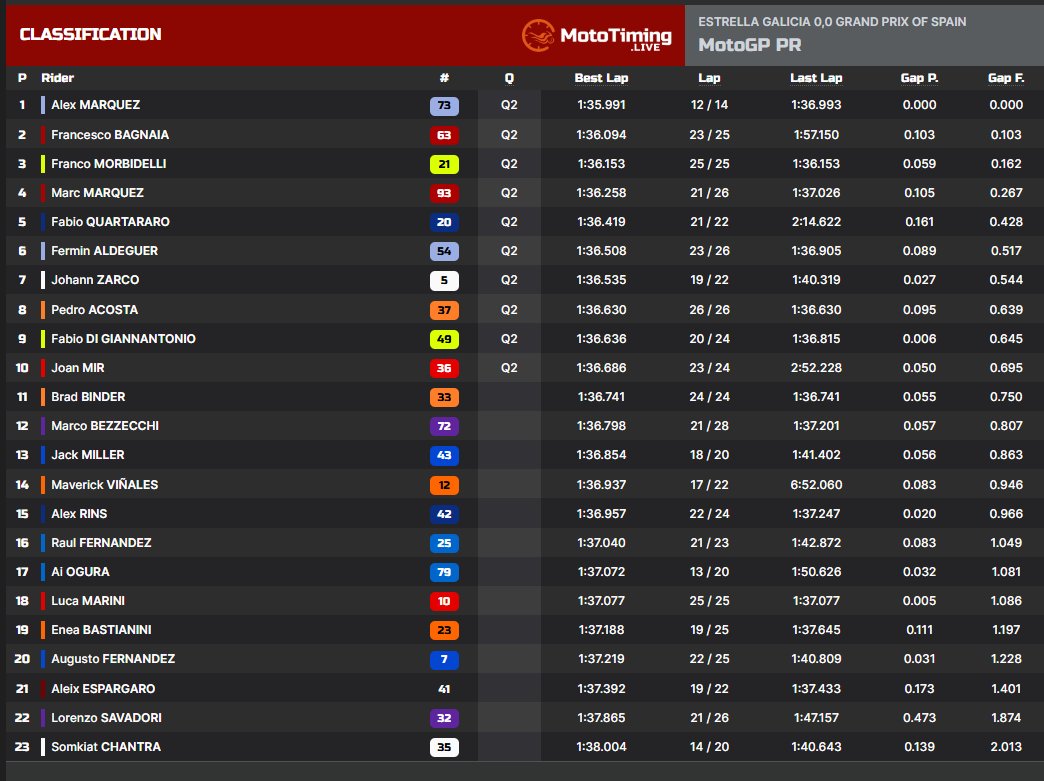Viewport: 1044px width, 781px height.
Task: Click Franco Morbidelli's number 21 badge
Action: click(444, 164)
